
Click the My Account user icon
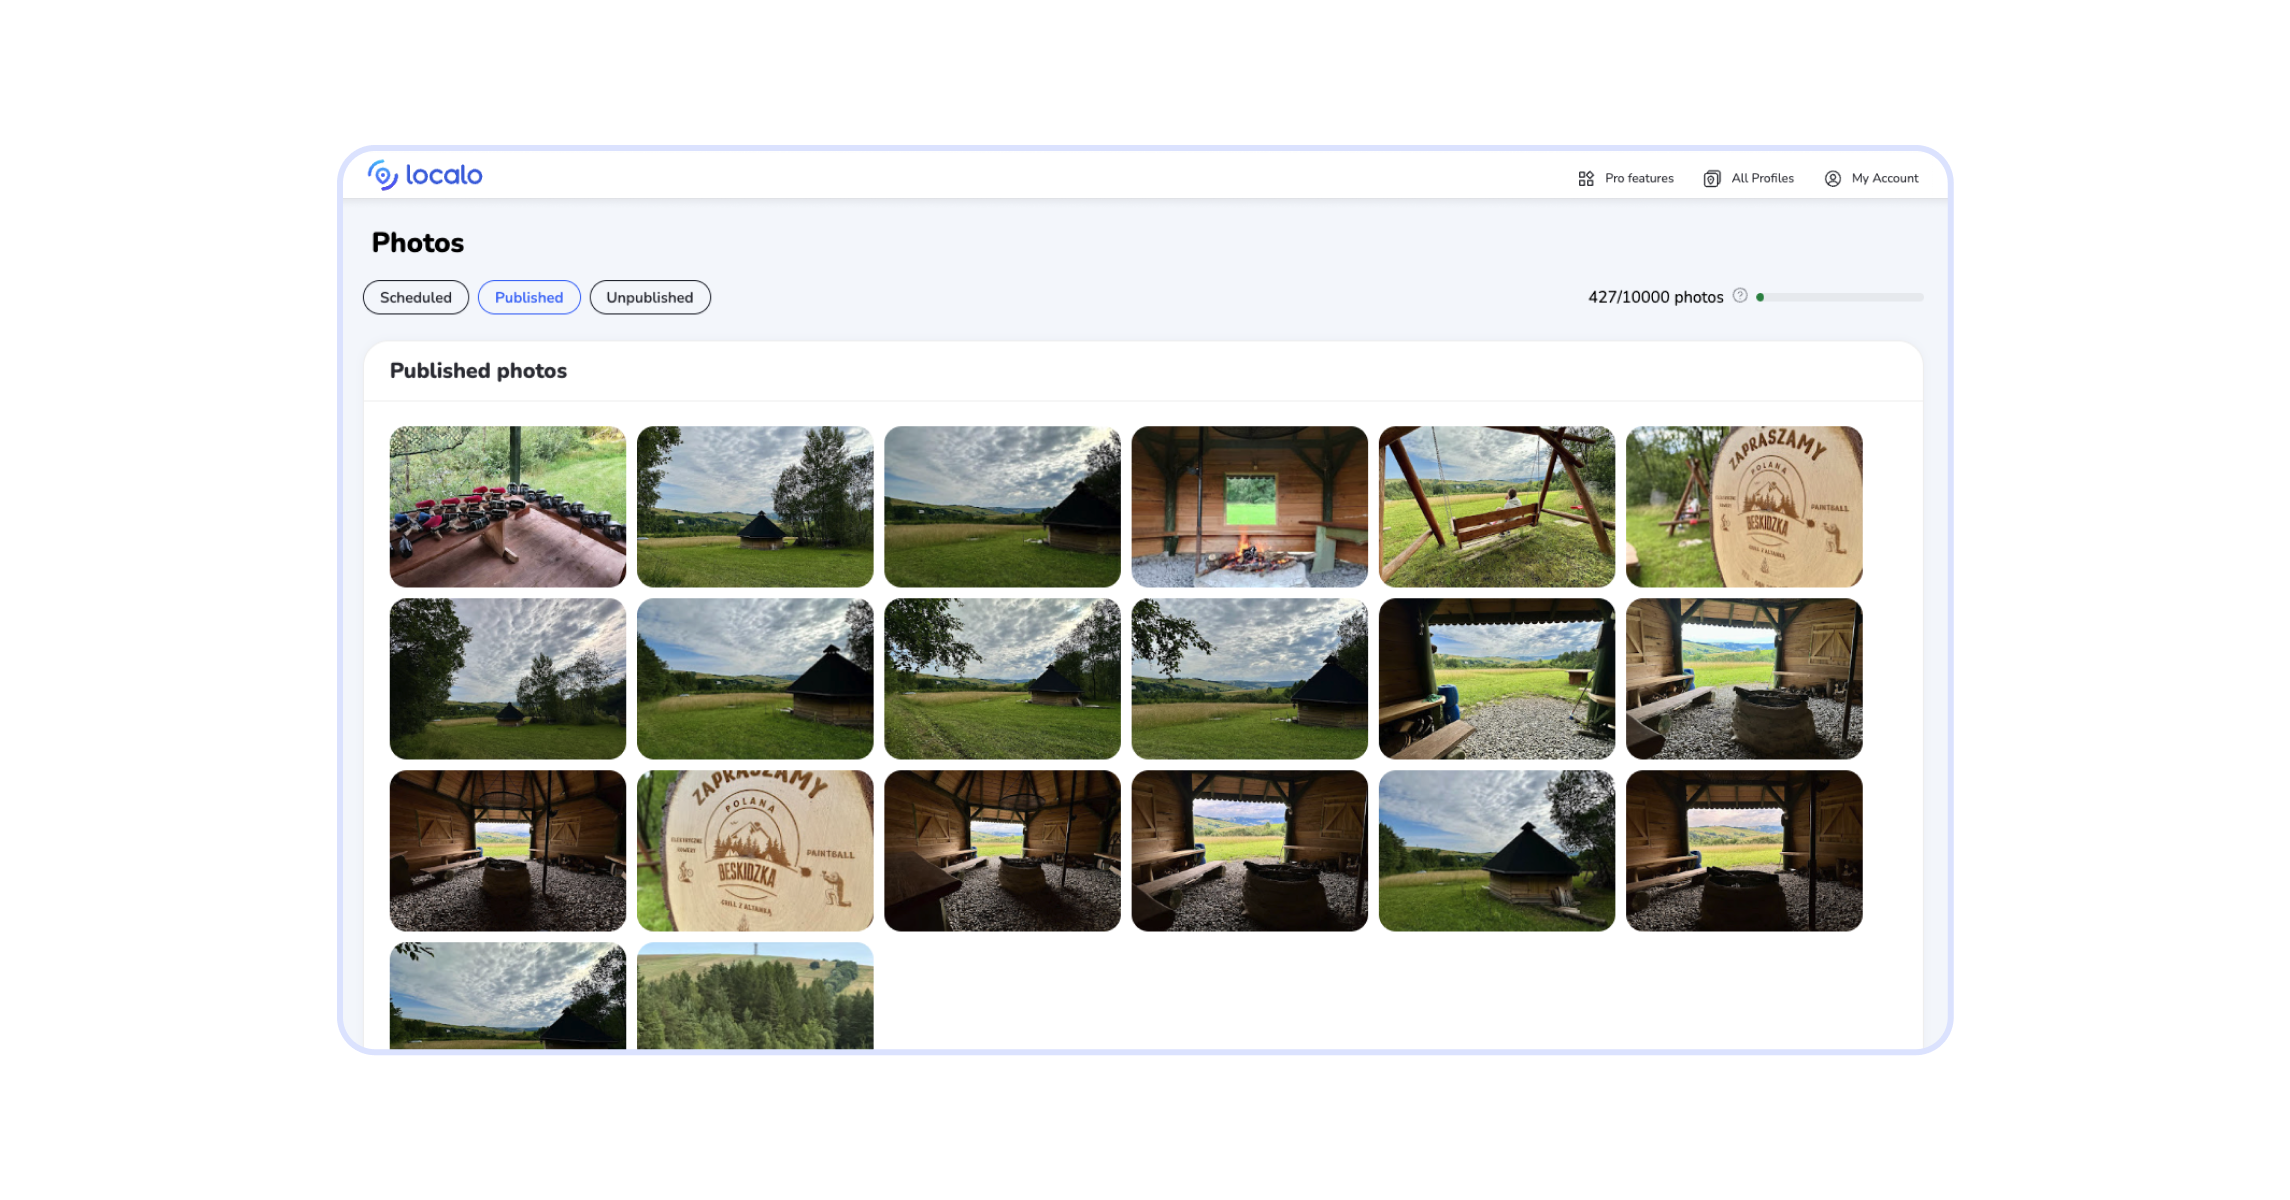click(x=1833, y=179)
